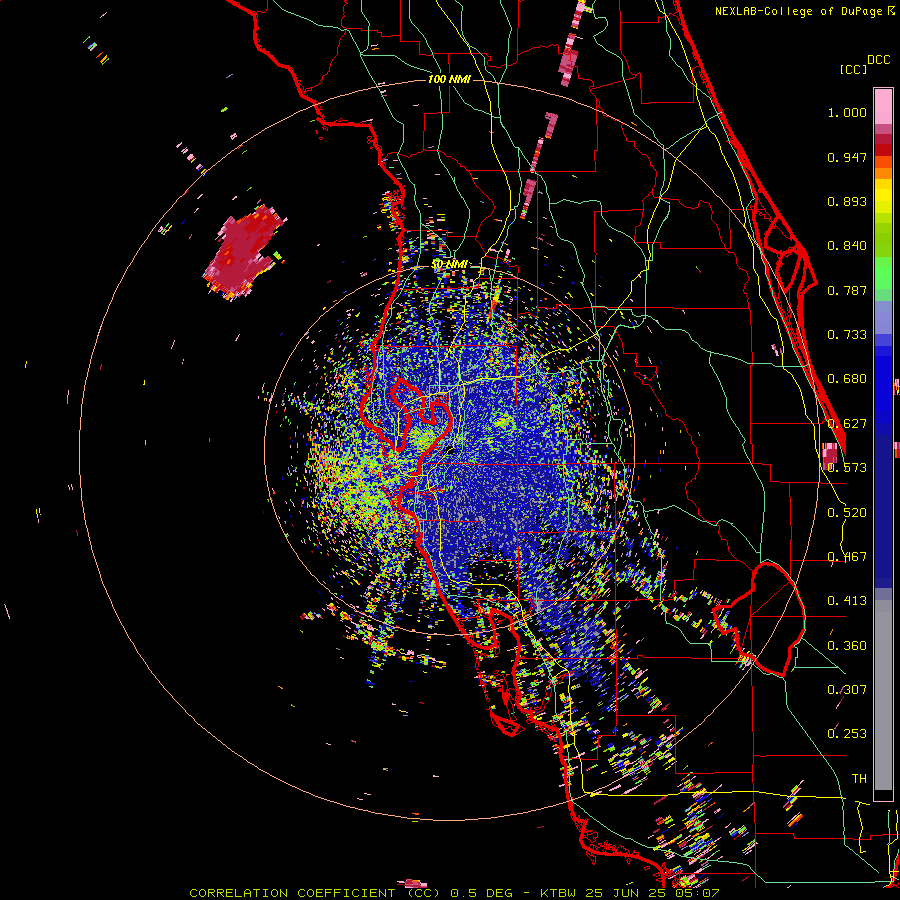Select the TH threshold label
This screenshot has width=900, height=900.
click(859, 779)
